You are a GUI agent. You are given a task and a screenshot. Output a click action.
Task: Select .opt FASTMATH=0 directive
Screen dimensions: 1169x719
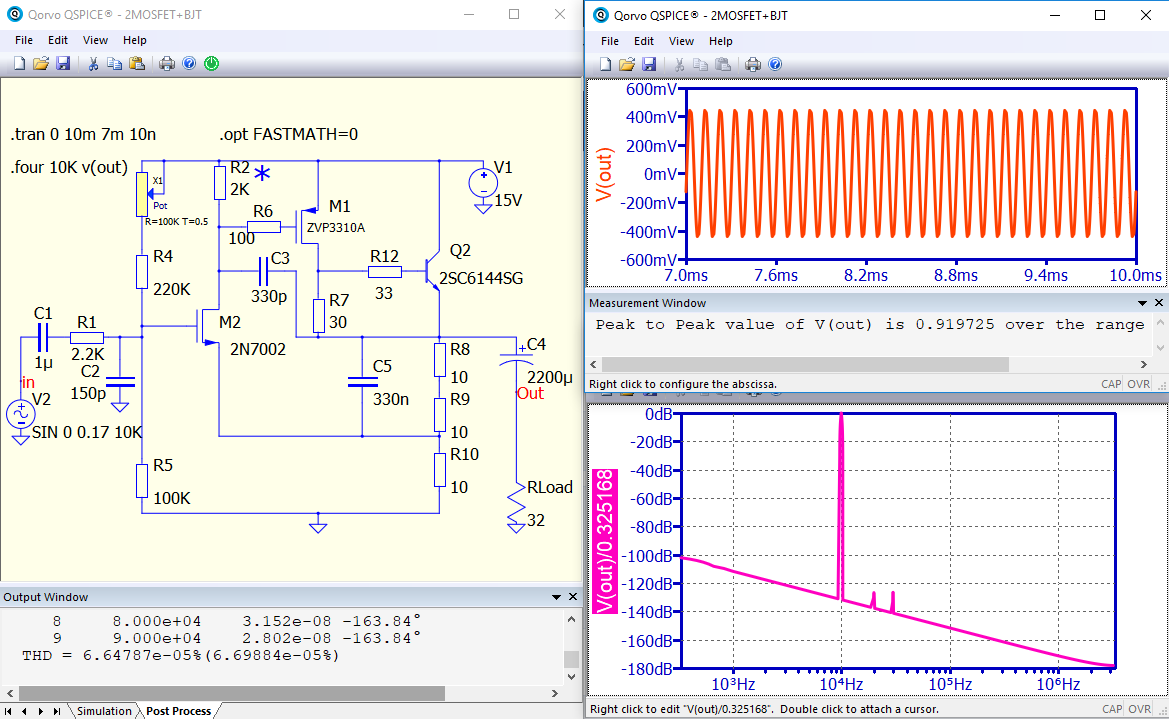(289, 135)
